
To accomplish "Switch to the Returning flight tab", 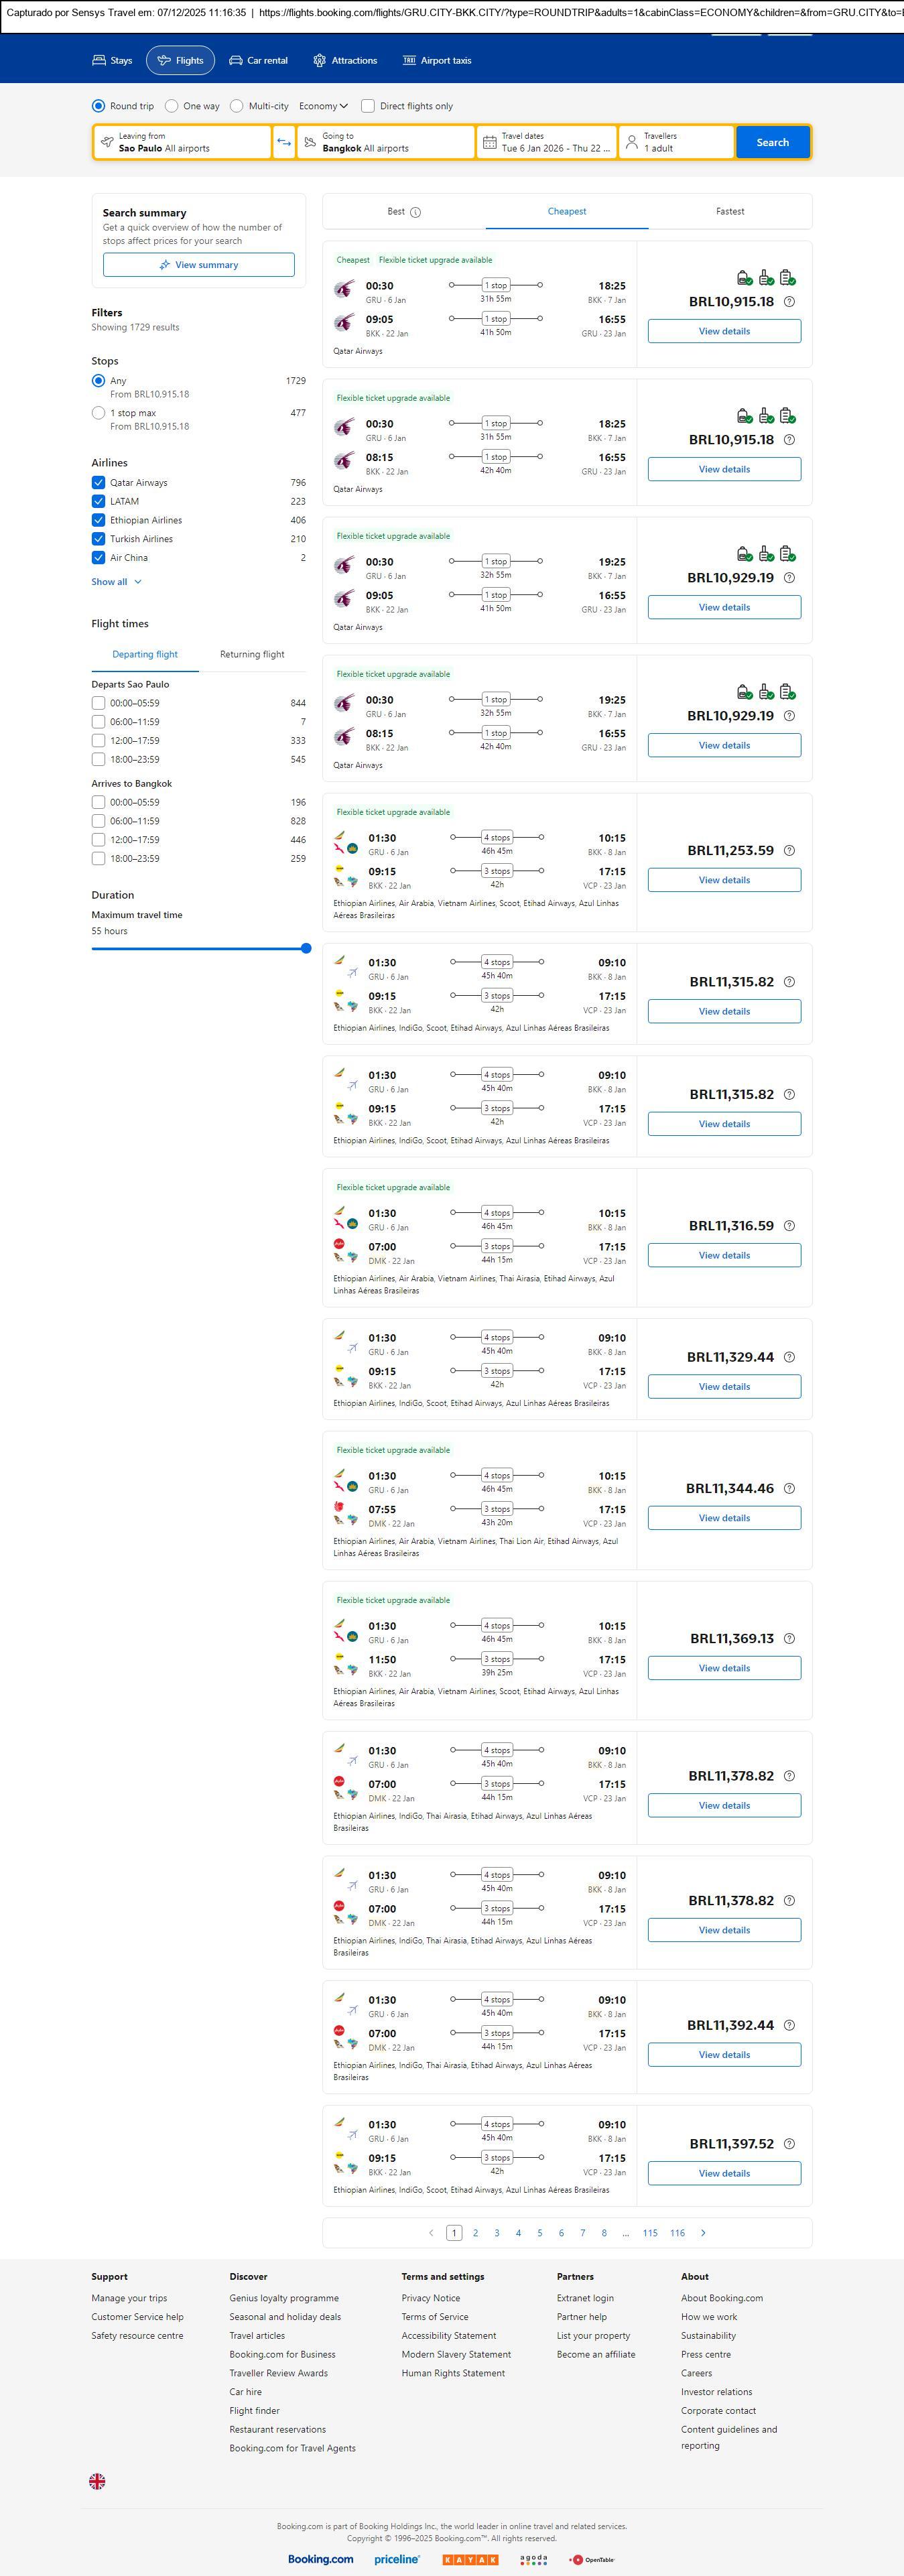I will click(x=252, y=655).
